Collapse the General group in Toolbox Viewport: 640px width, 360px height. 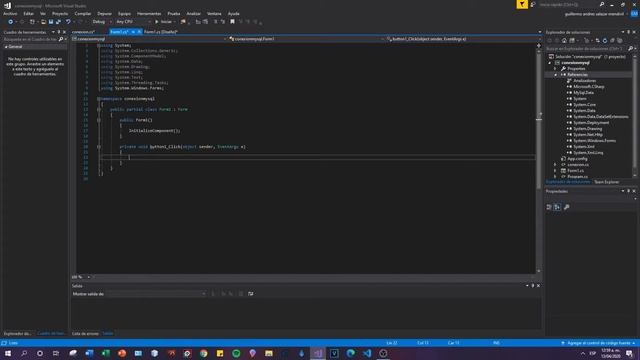pos(6,47)
